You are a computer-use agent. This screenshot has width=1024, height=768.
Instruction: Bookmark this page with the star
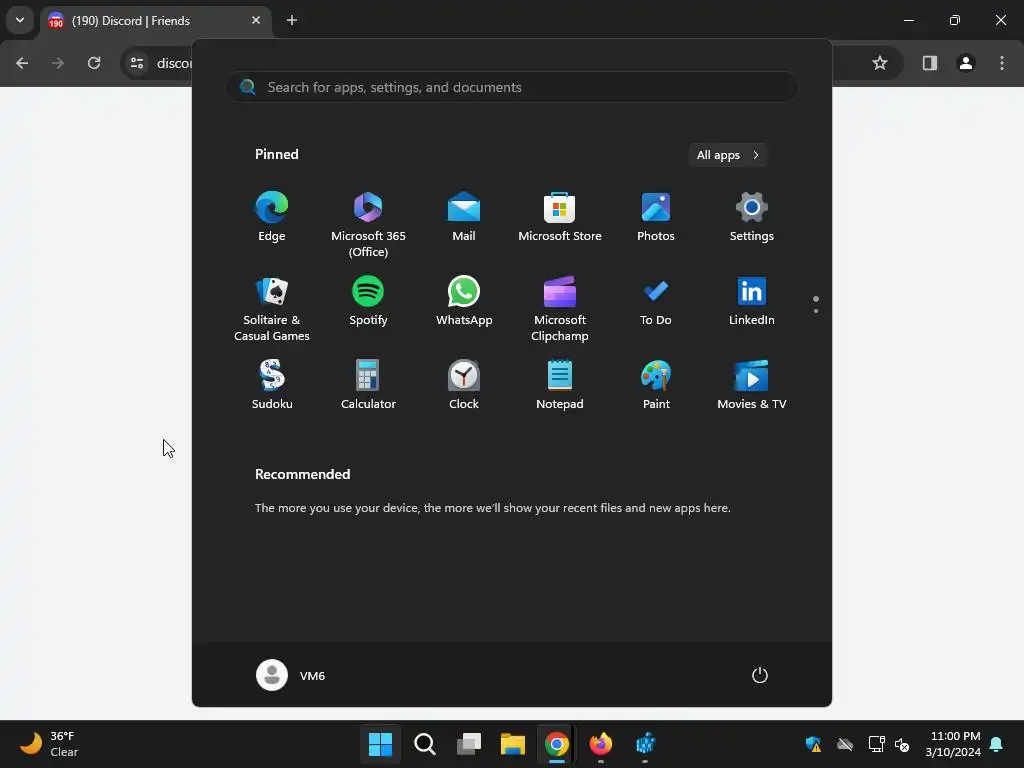click(x=880, y=63)
